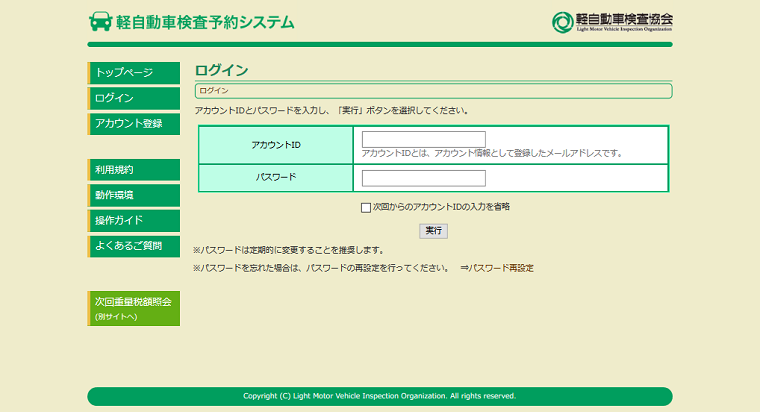Open よくあるご質問 in the sidebar
Viewport: 760px width, 412px height.
134,246
